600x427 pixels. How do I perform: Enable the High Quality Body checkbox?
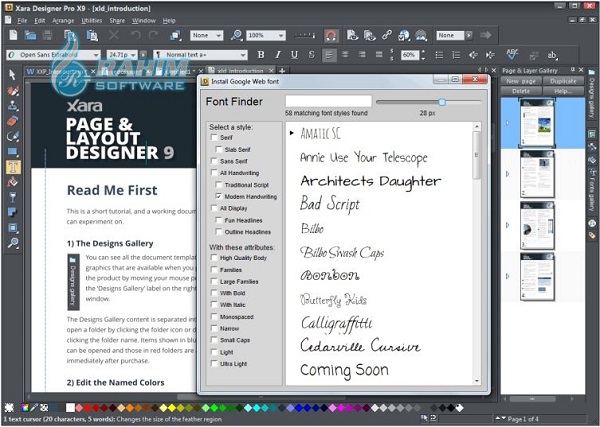[214, 258]
